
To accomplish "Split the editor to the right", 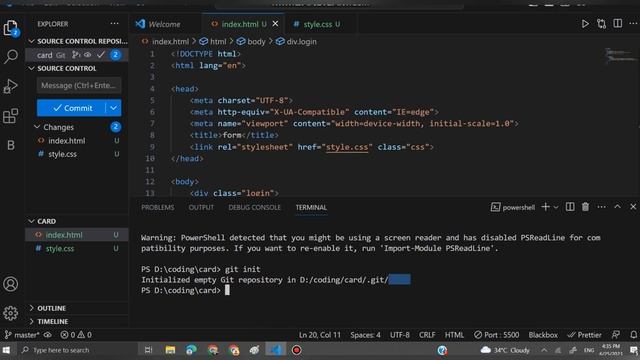I will click(618, 24).
